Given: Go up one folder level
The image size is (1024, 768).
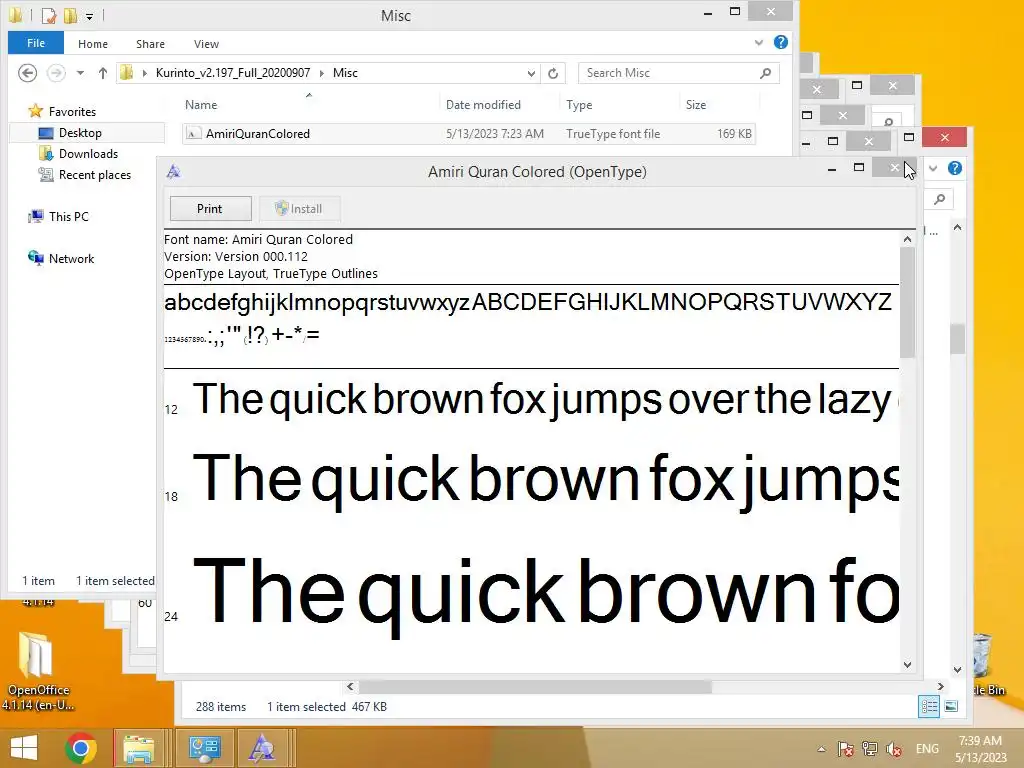Looking at the screenshot, I should [103, 73].
